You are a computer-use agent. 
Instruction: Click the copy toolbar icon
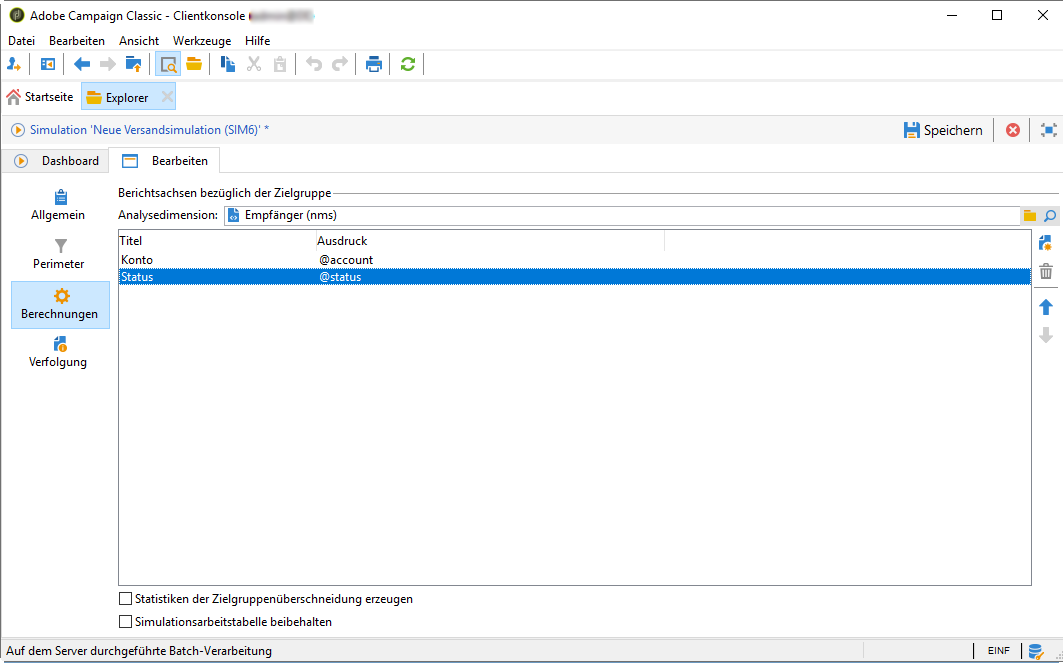[228, 64]
